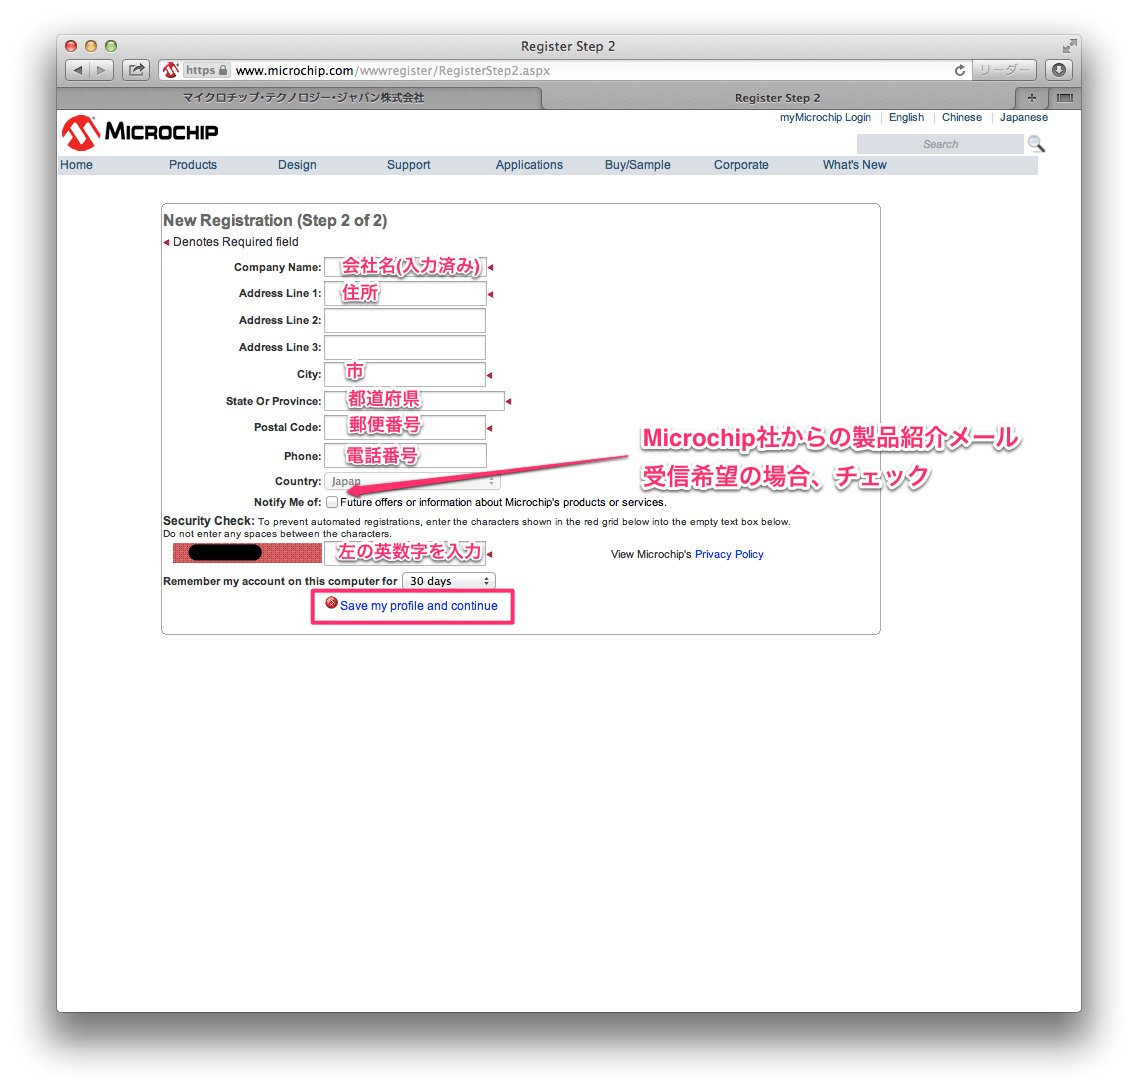Enable the Notify Me of future offers checkbox

click(331, 501)
